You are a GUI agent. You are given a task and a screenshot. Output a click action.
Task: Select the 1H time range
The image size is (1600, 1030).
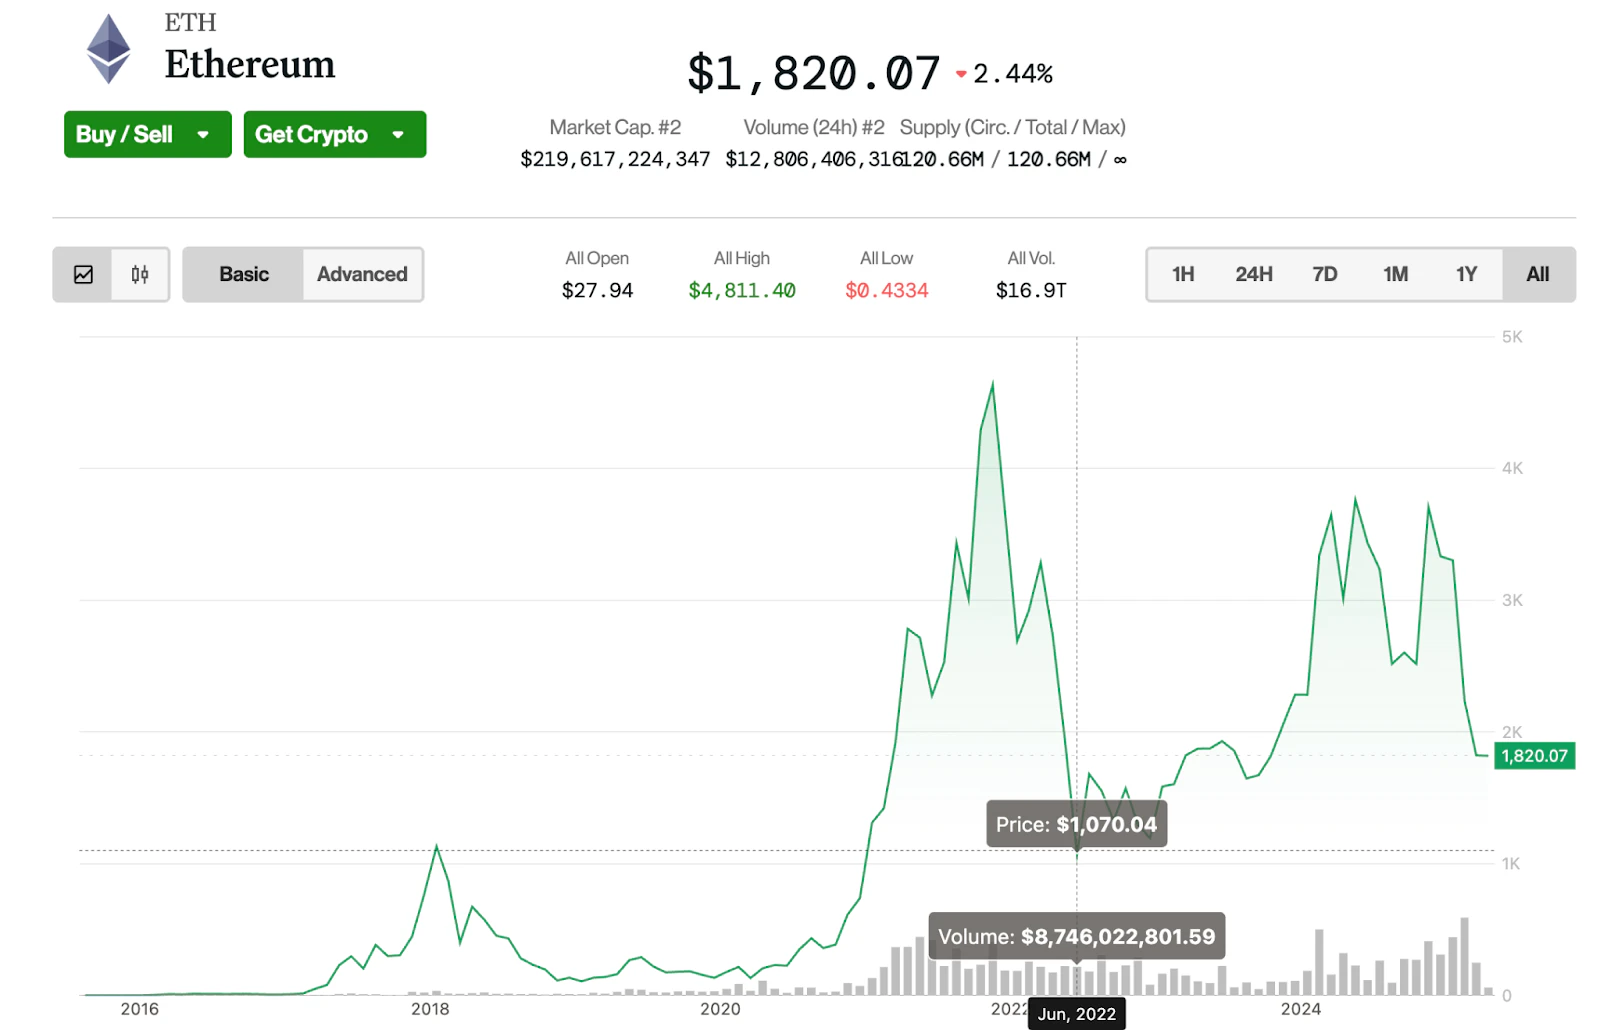coord(1182,274)
